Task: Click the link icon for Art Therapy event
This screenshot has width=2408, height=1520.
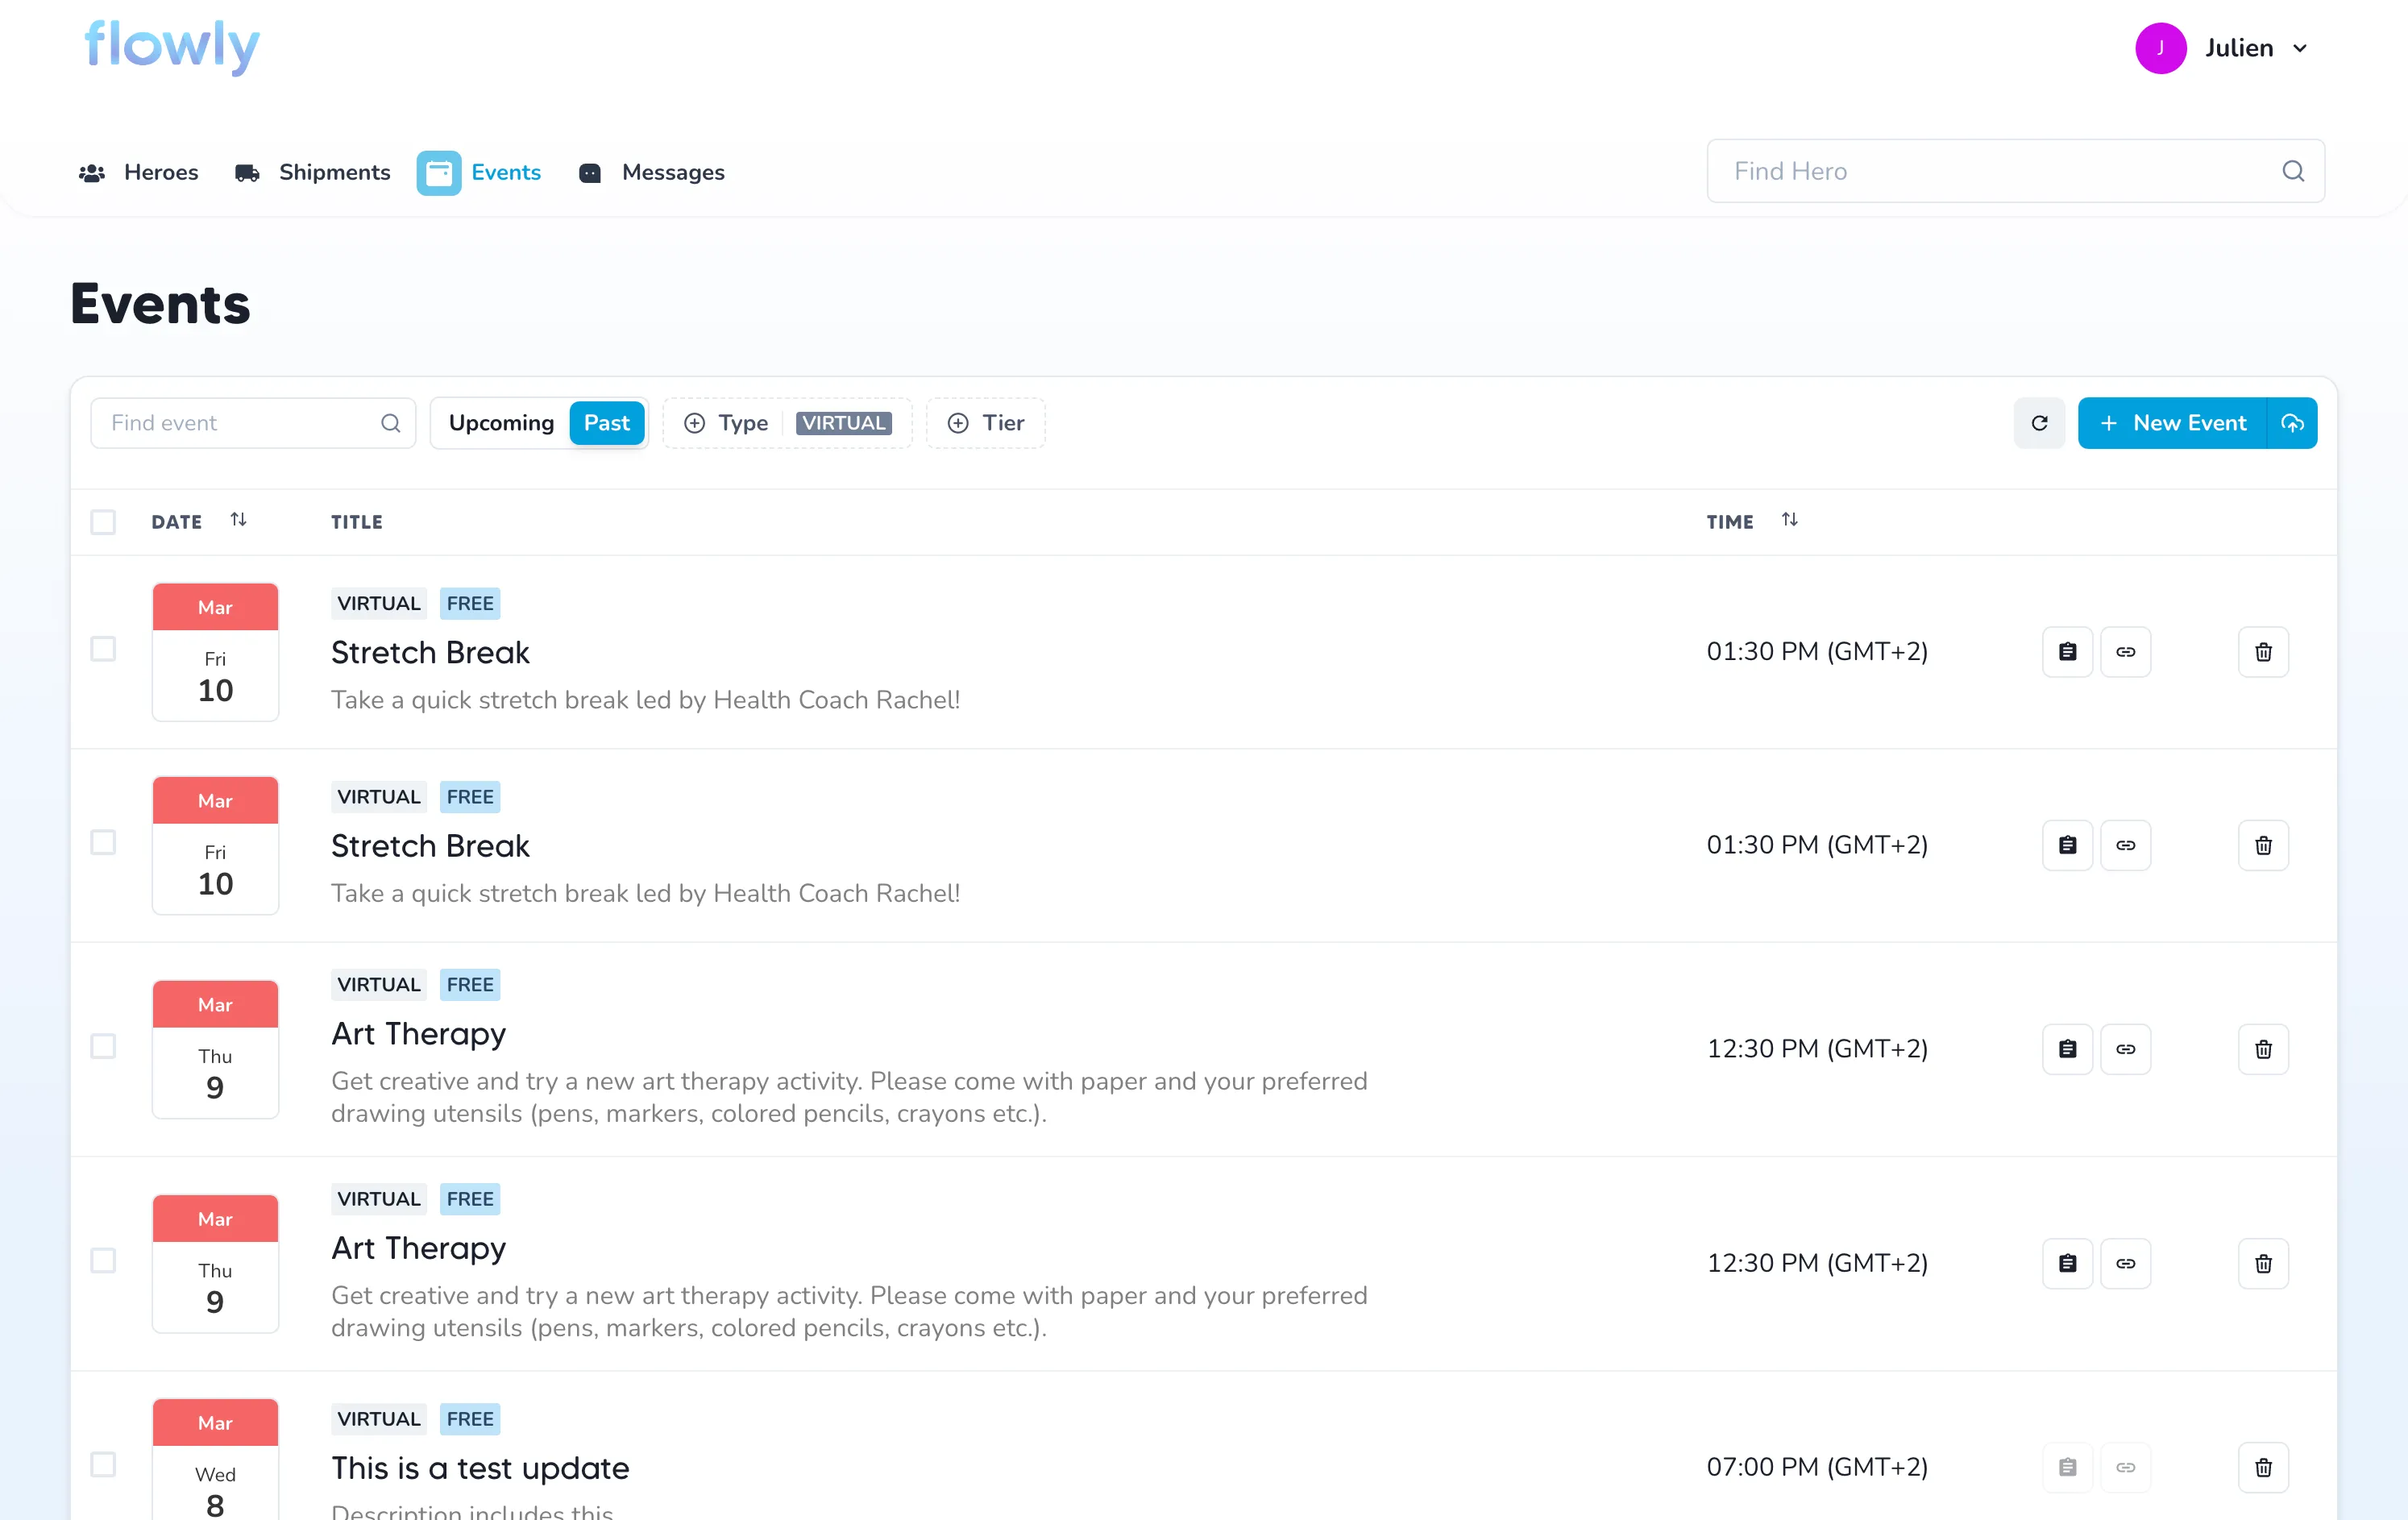Action: 2126,1047
